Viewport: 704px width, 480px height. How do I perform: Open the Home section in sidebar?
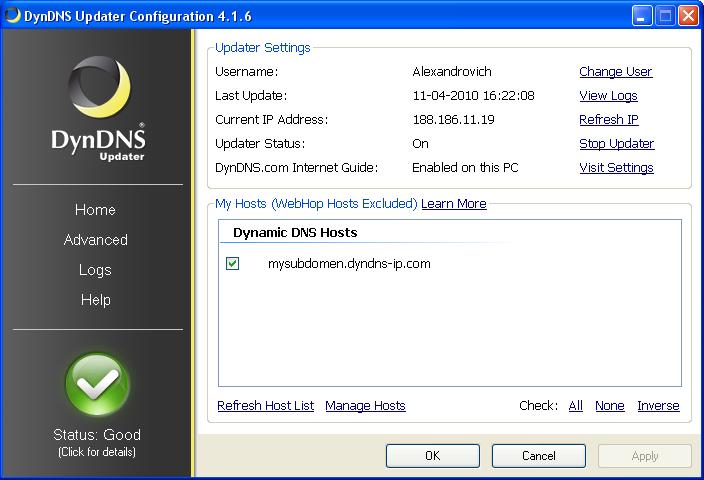(95, 210)
